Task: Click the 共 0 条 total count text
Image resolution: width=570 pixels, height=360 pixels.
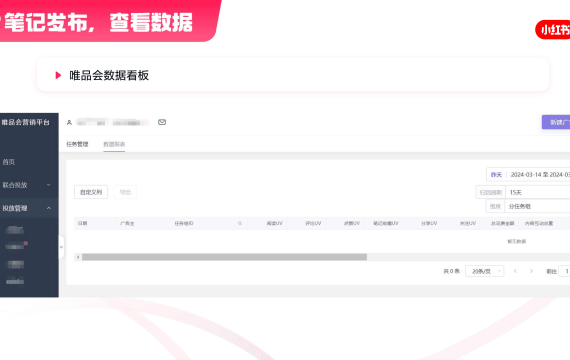Action: pos(451,271)
